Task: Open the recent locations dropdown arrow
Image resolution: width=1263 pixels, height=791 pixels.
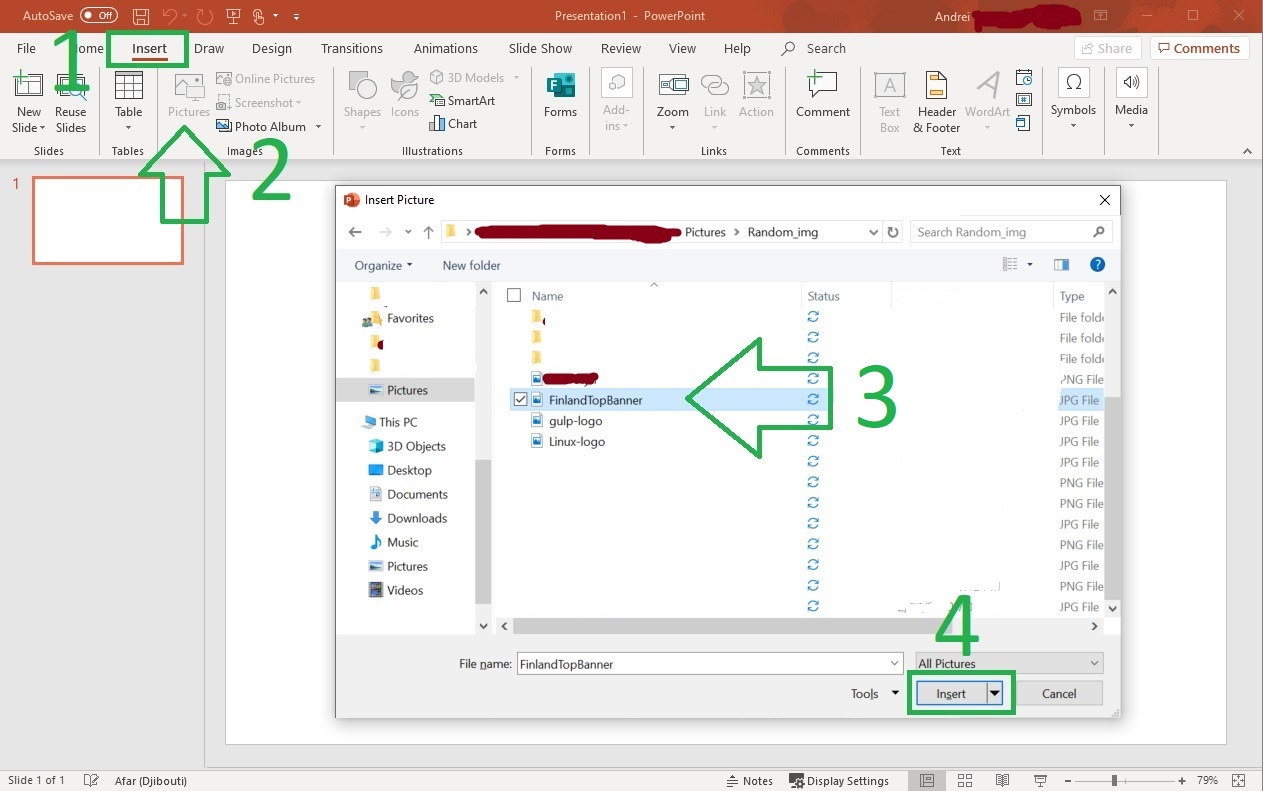Action: [408, 232]
